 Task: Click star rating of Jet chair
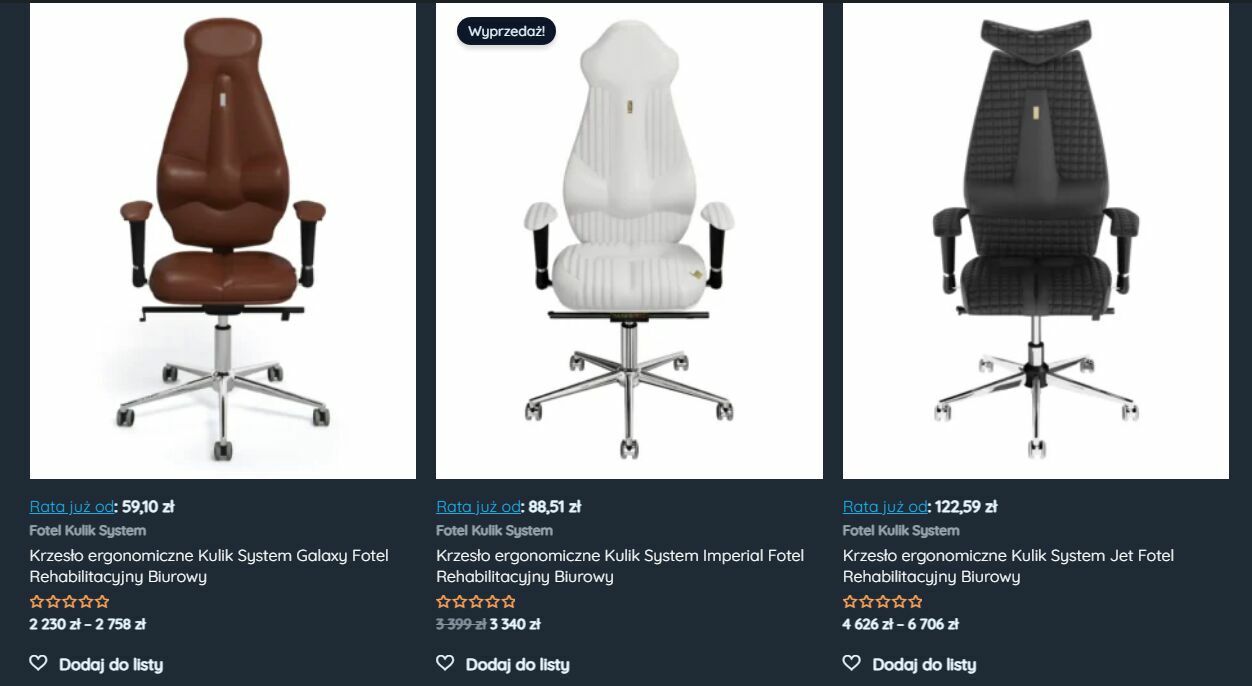click(x=883, y=602)
